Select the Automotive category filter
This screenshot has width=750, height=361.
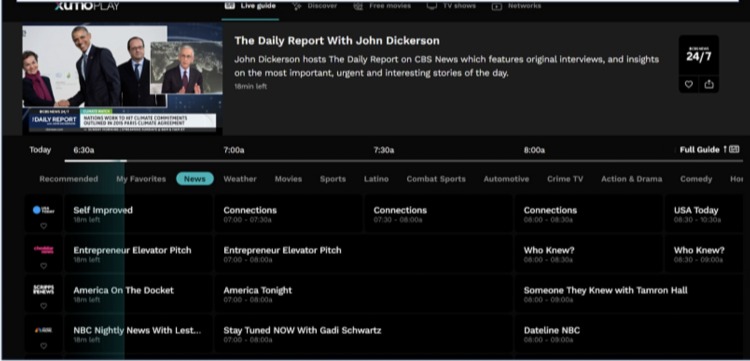click(x=506, y=179)
